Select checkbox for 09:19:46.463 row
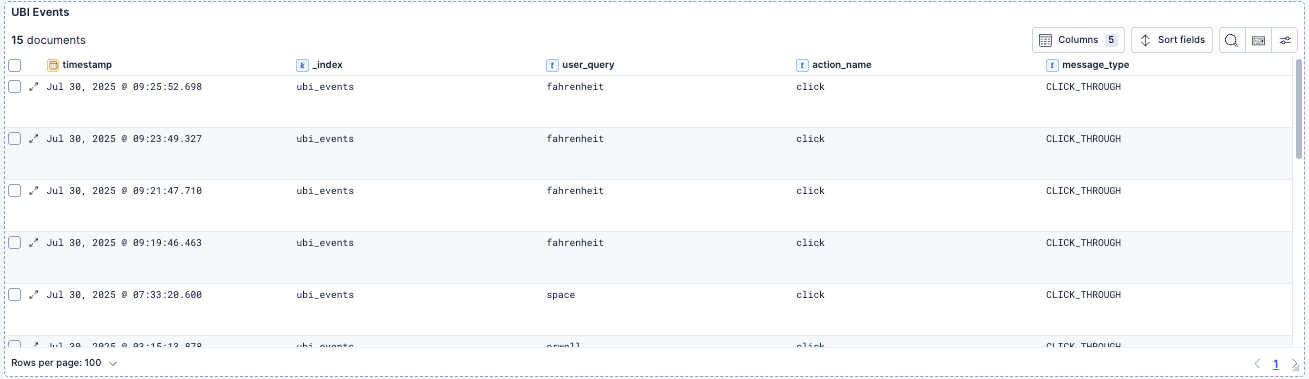The height and width of the screenshot is (379, 1309). 15,243
